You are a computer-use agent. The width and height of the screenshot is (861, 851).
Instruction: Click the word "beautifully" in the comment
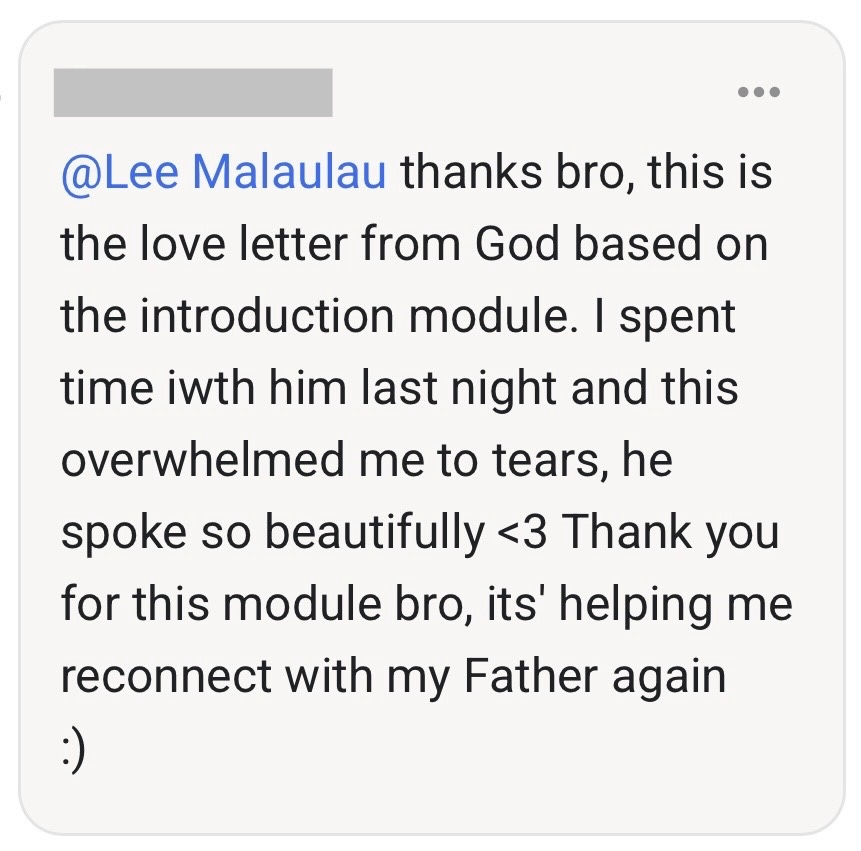(374, 533)
